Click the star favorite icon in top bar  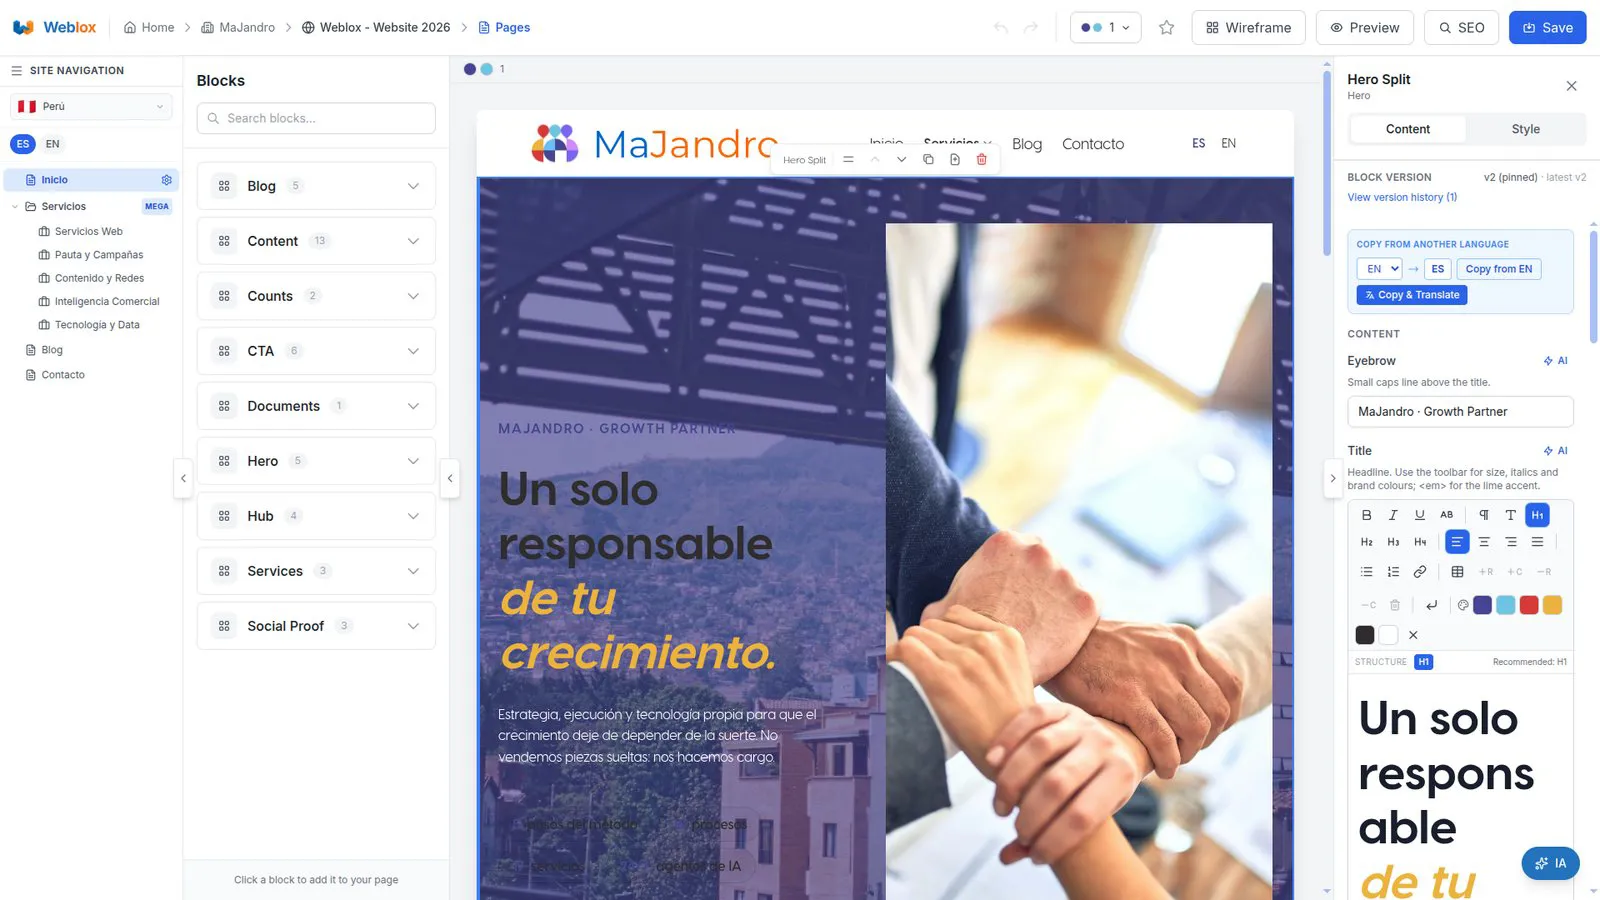[1166, 28]
